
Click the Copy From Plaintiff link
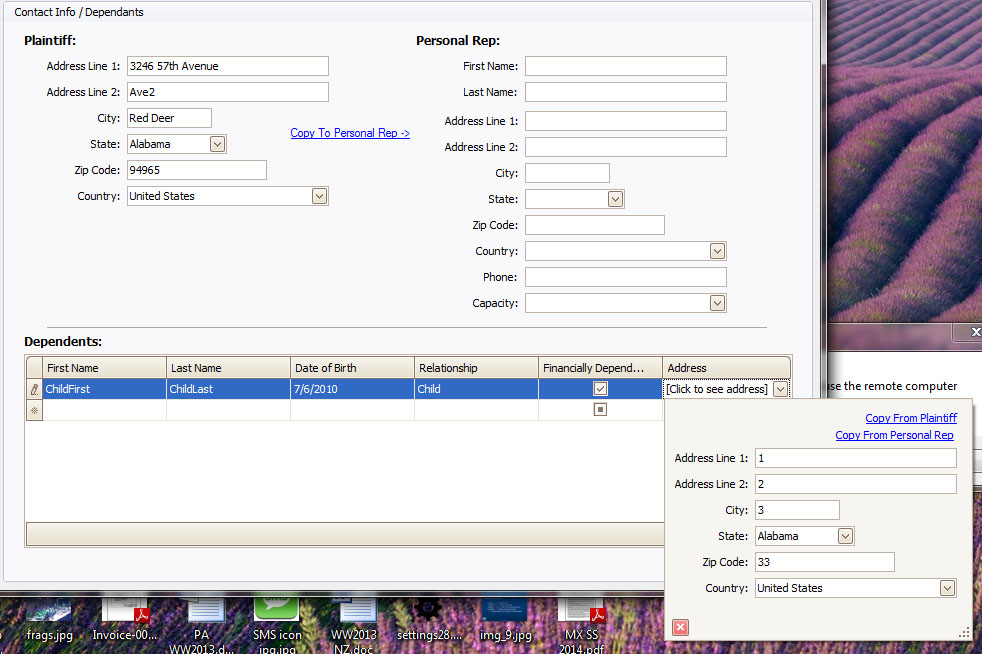[x=910, y=418]
